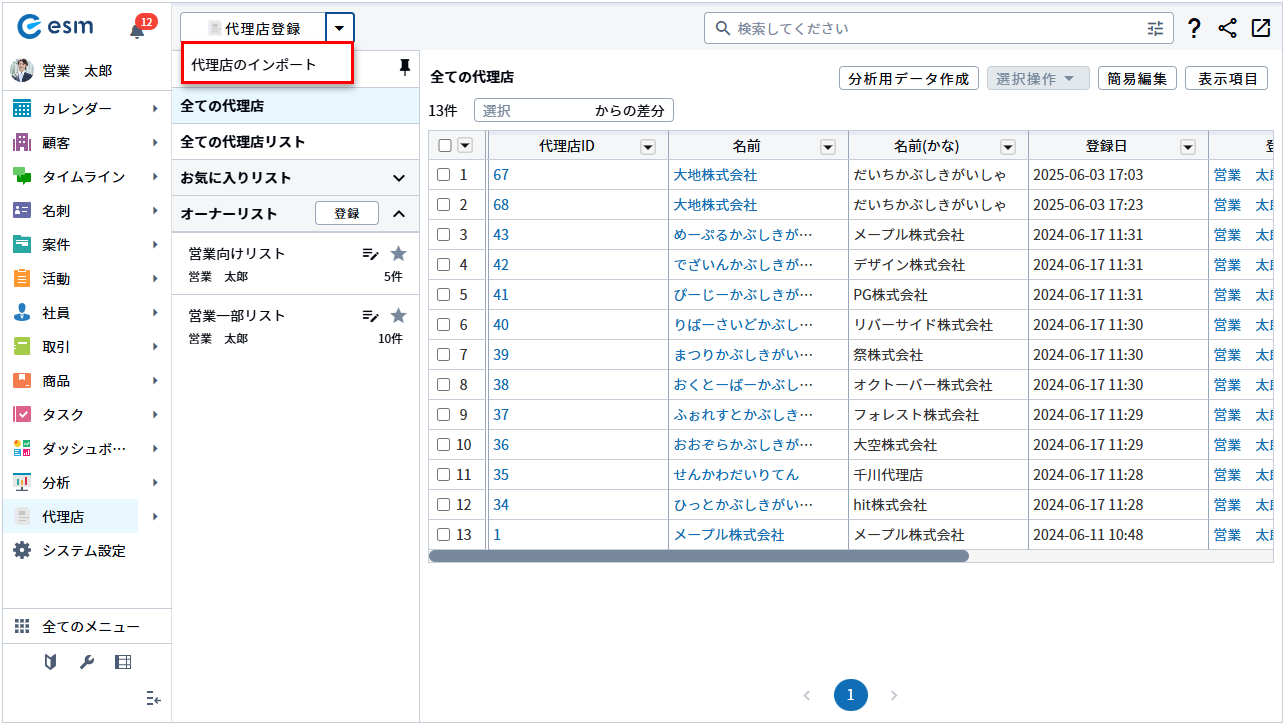Screen dimensions: 1284x724
Task: Open the 代理店ID column dropdown
Action: pos(648,147)
